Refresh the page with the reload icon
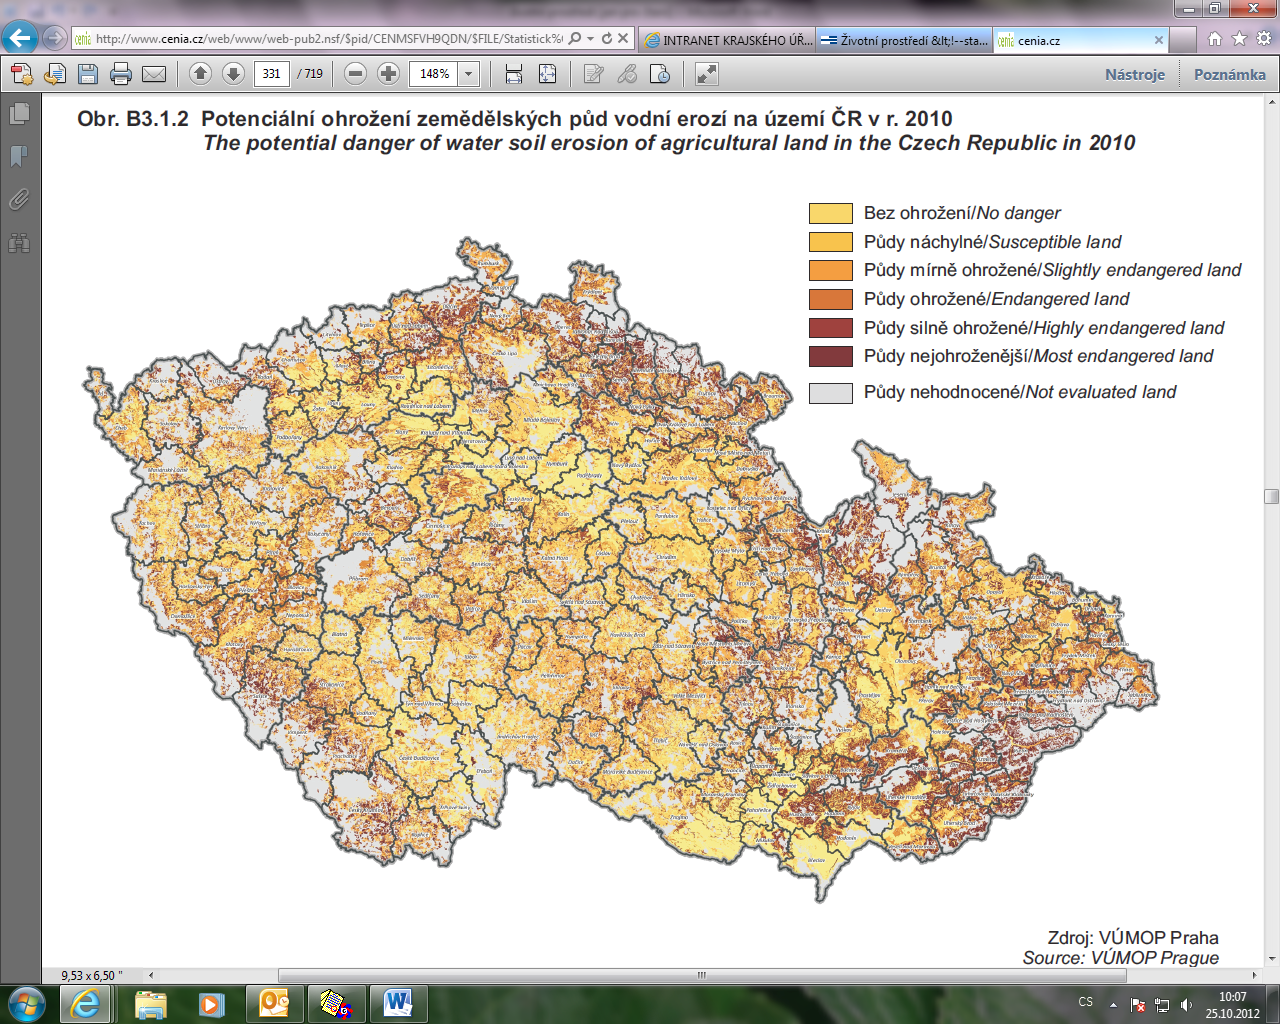This screenshot has height=1024, width=1280. (x=607, y=39)
